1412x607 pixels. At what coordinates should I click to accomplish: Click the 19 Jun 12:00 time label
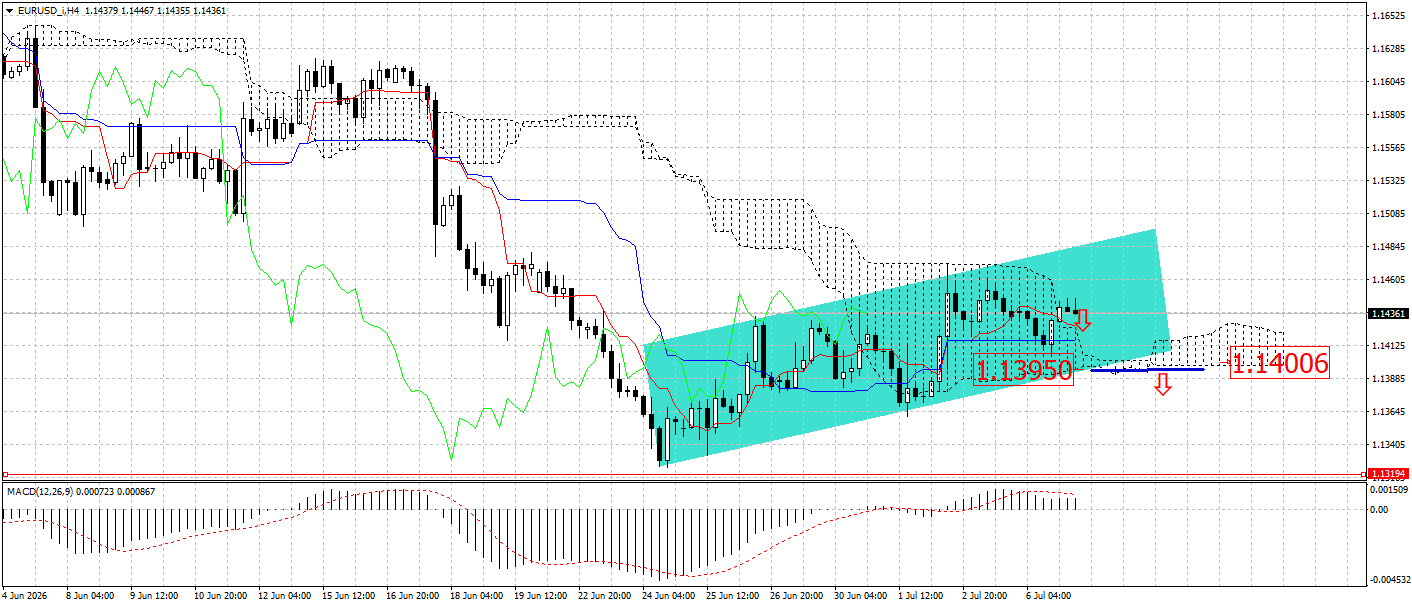click(542, 596)
